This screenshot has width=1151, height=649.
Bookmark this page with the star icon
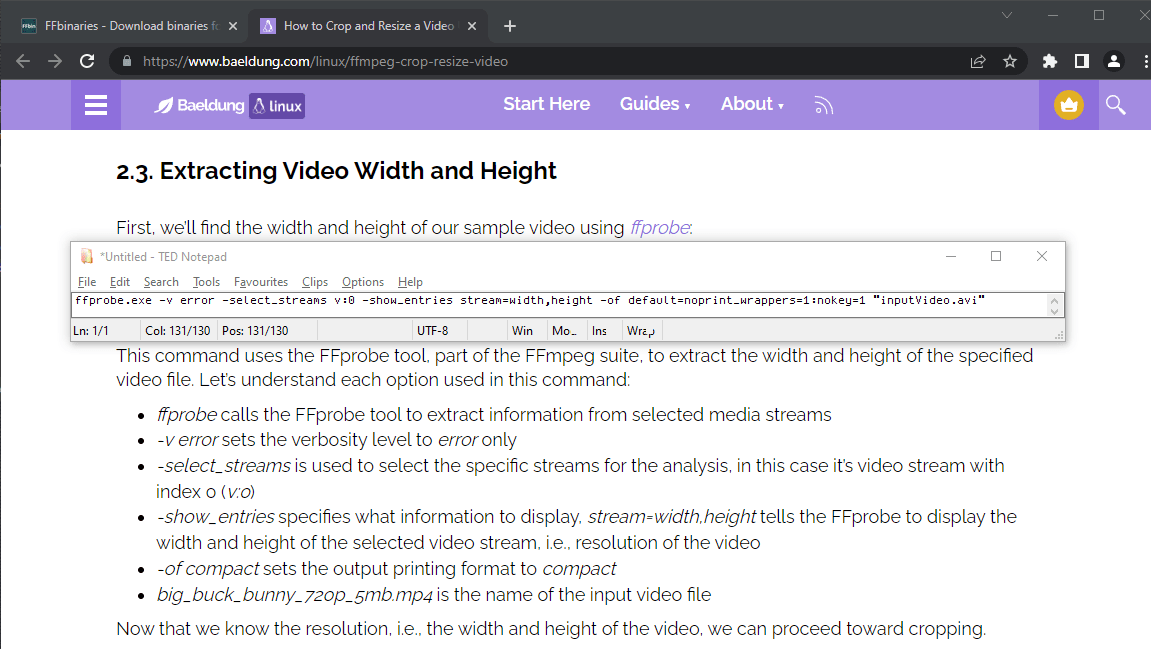pyautogui.click(x=1010, y=61)
